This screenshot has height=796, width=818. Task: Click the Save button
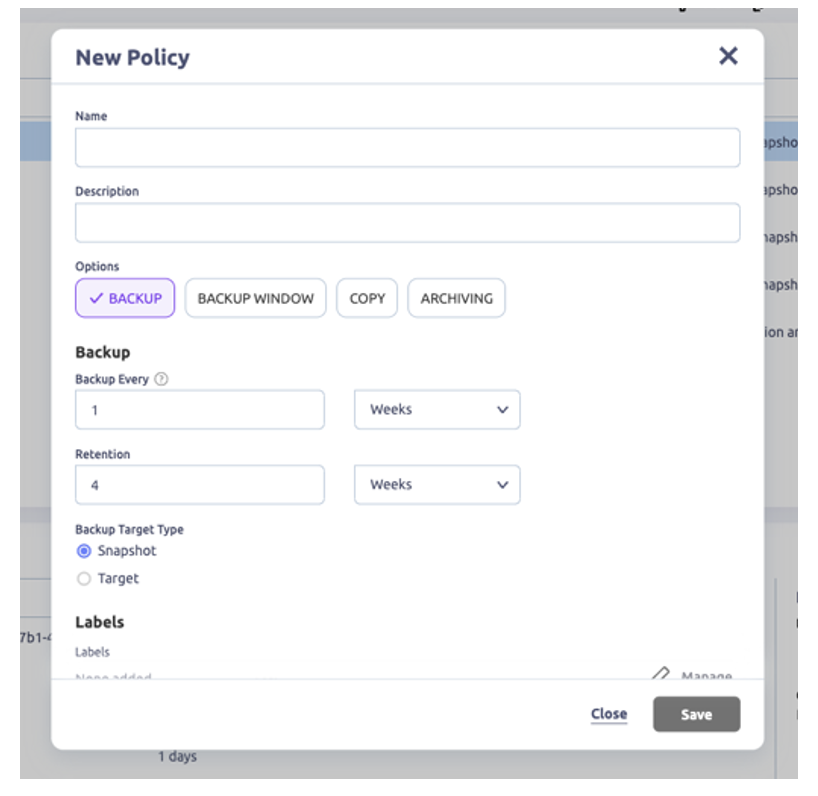tap(696, 714)
